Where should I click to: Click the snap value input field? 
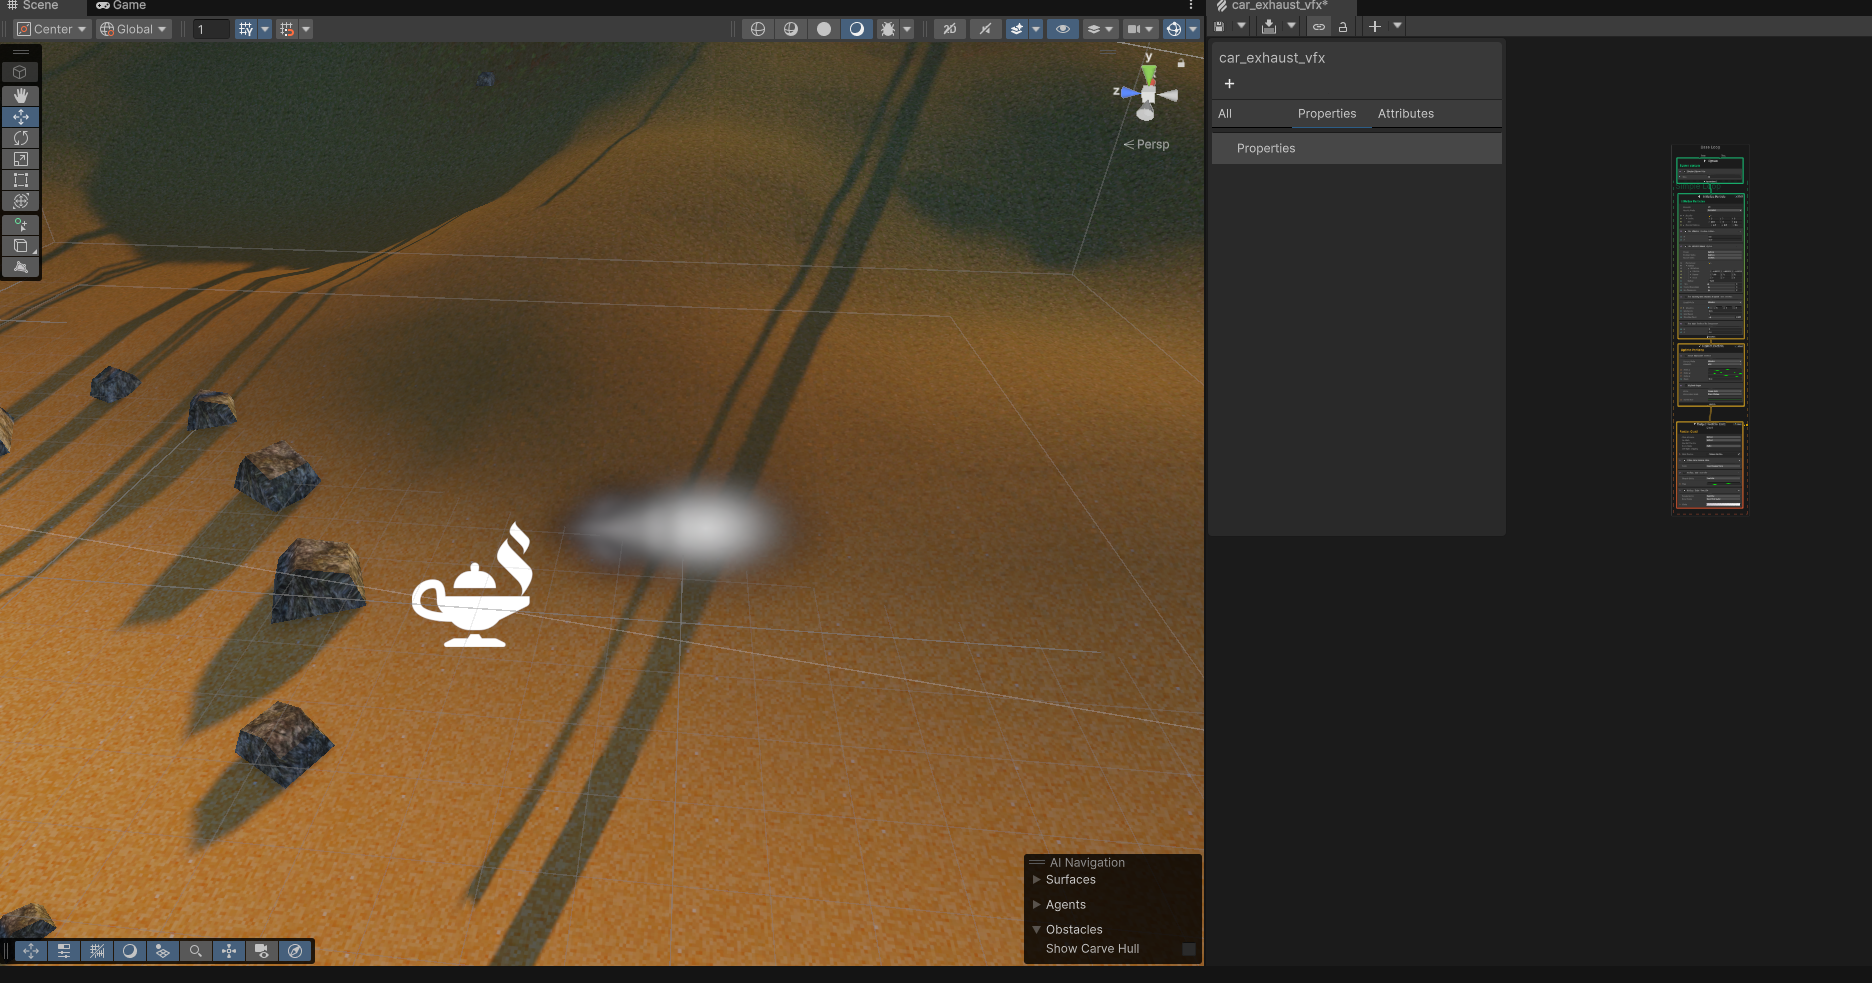tap(211, 29)
